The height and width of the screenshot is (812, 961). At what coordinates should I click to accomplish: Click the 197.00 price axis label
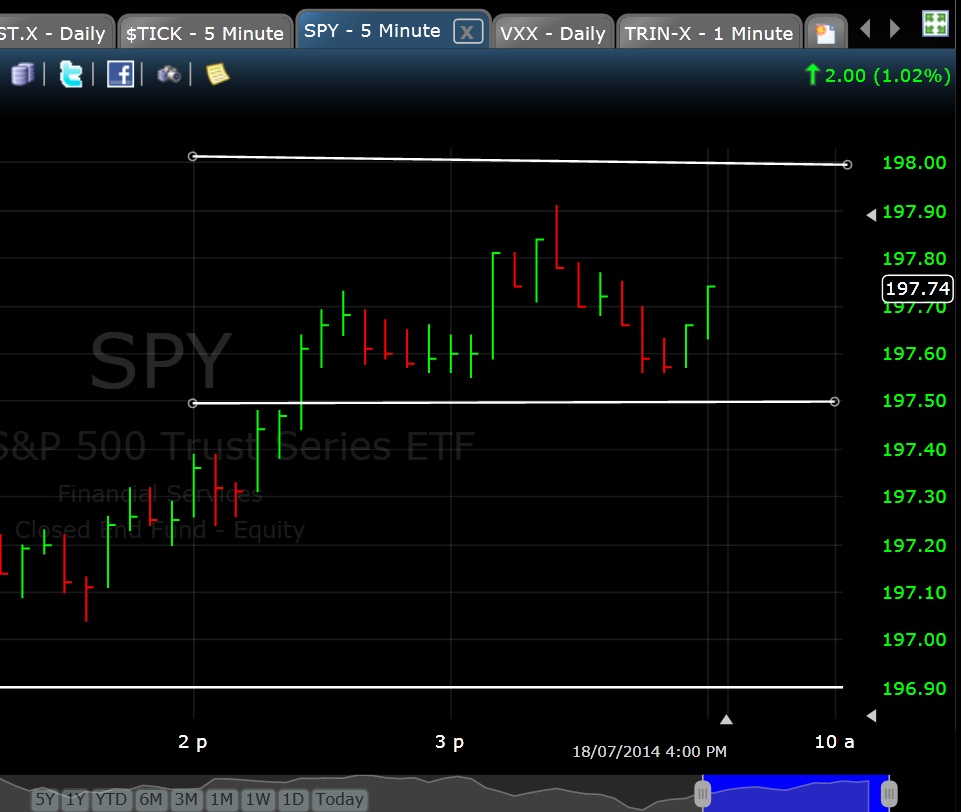click(x=914, y=640)
